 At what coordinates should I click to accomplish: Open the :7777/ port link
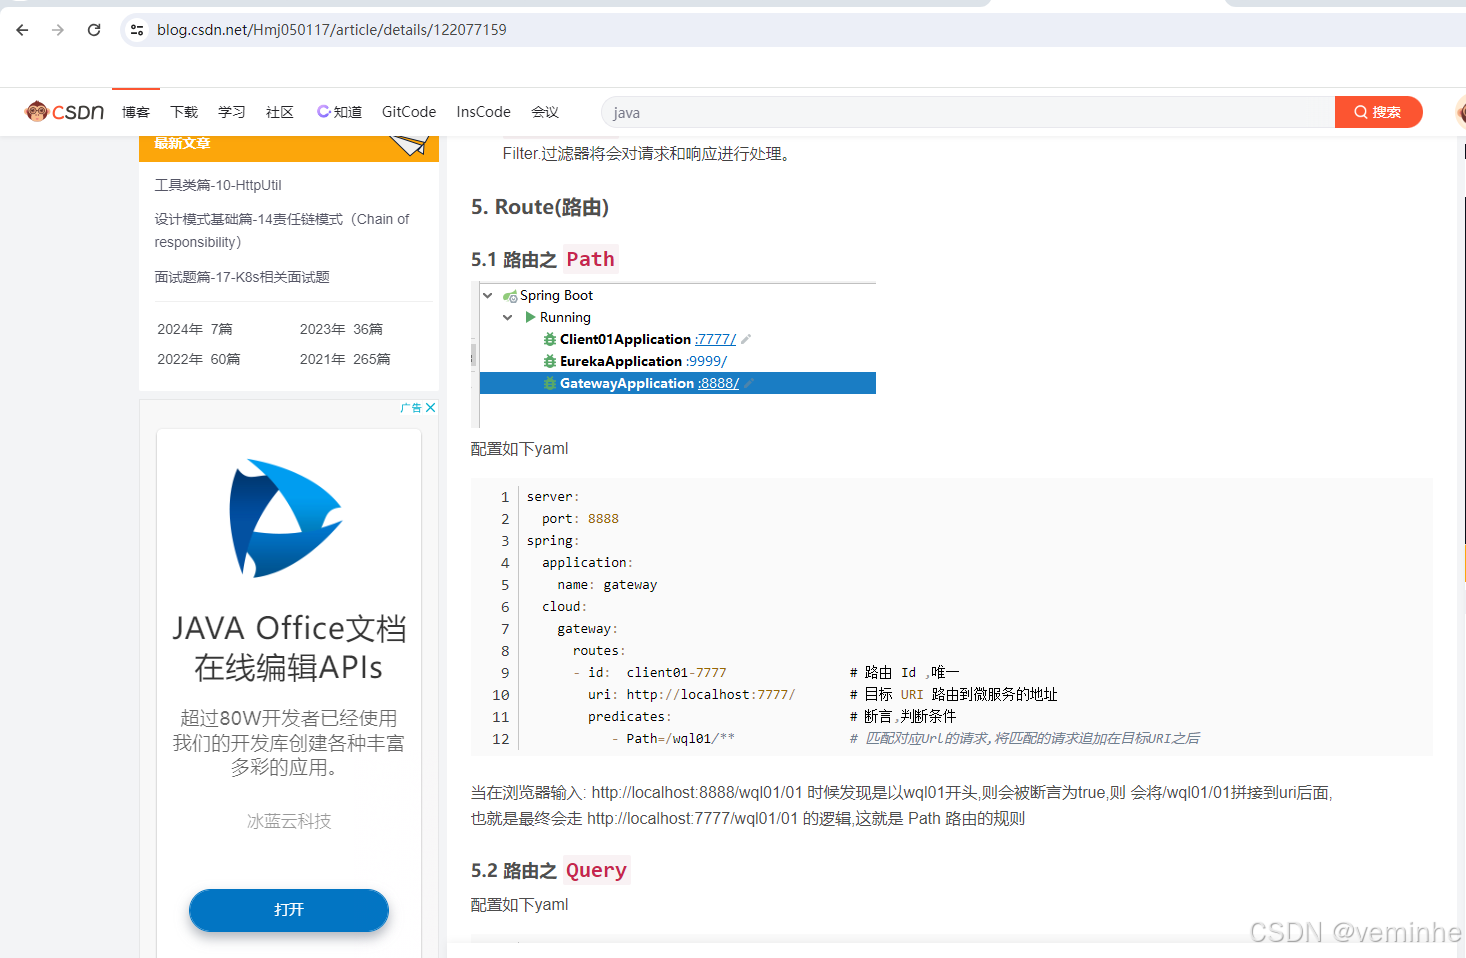point(716,339)
